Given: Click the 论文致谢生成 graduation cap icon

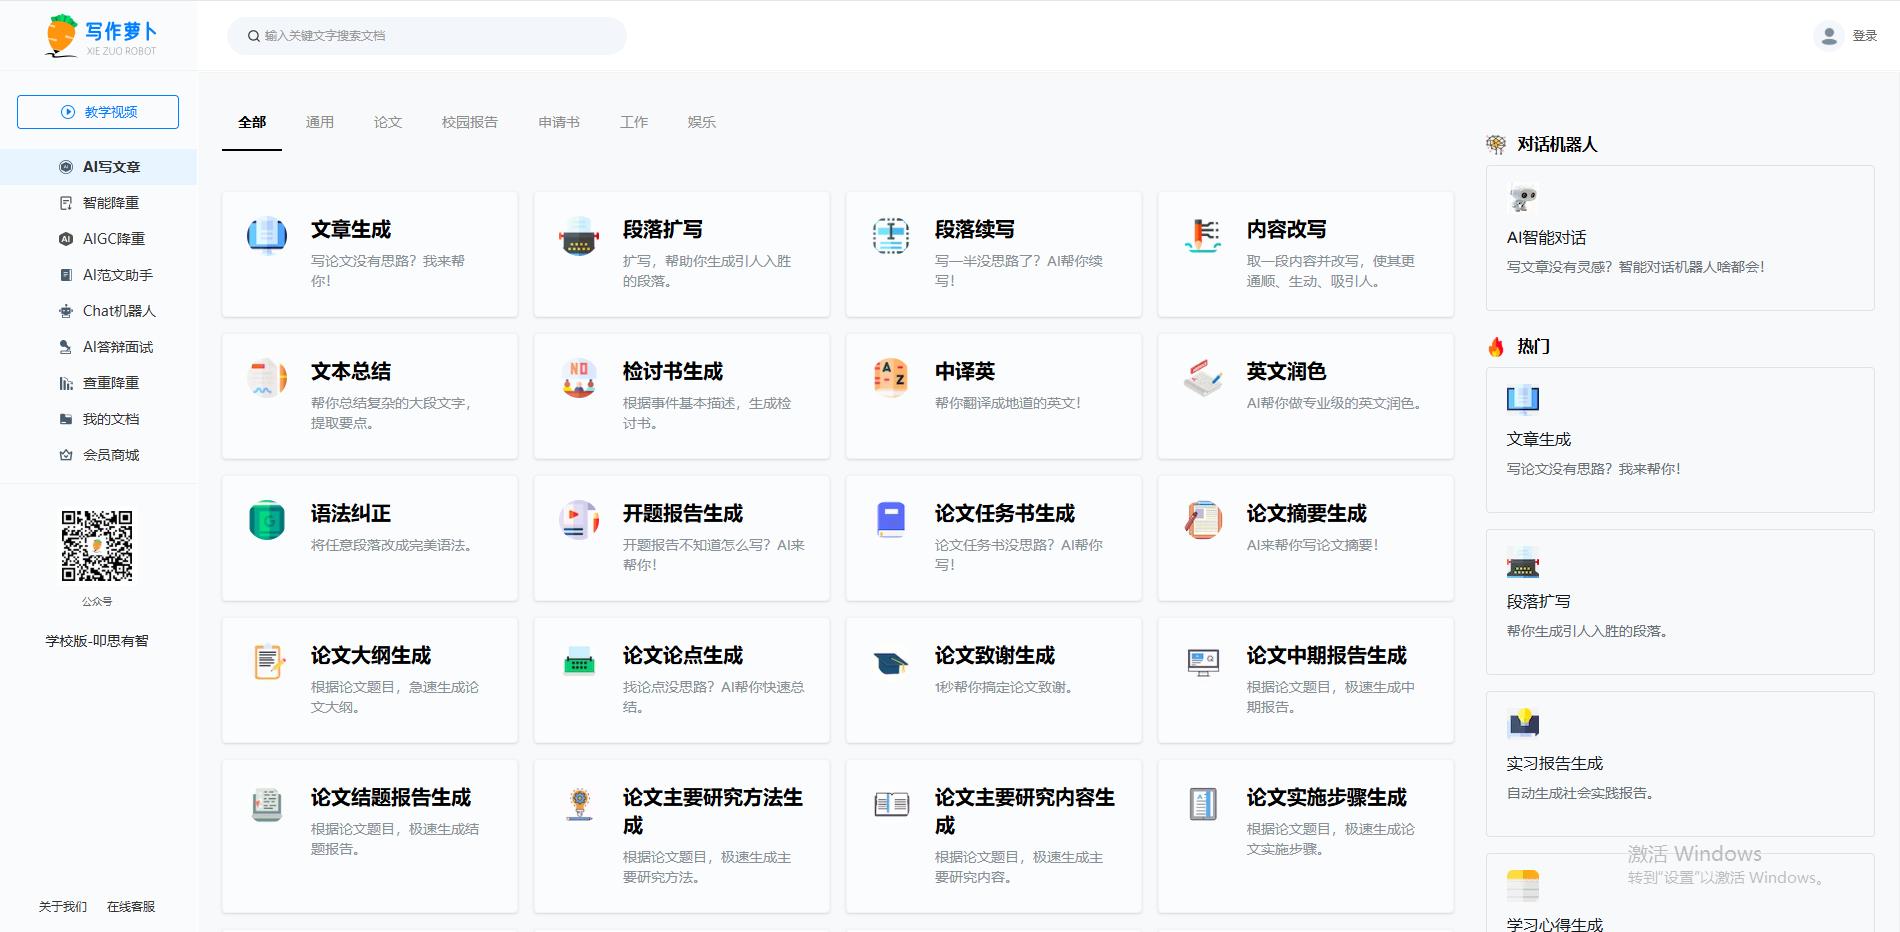Looking at the screenshot, I should 890,662.
